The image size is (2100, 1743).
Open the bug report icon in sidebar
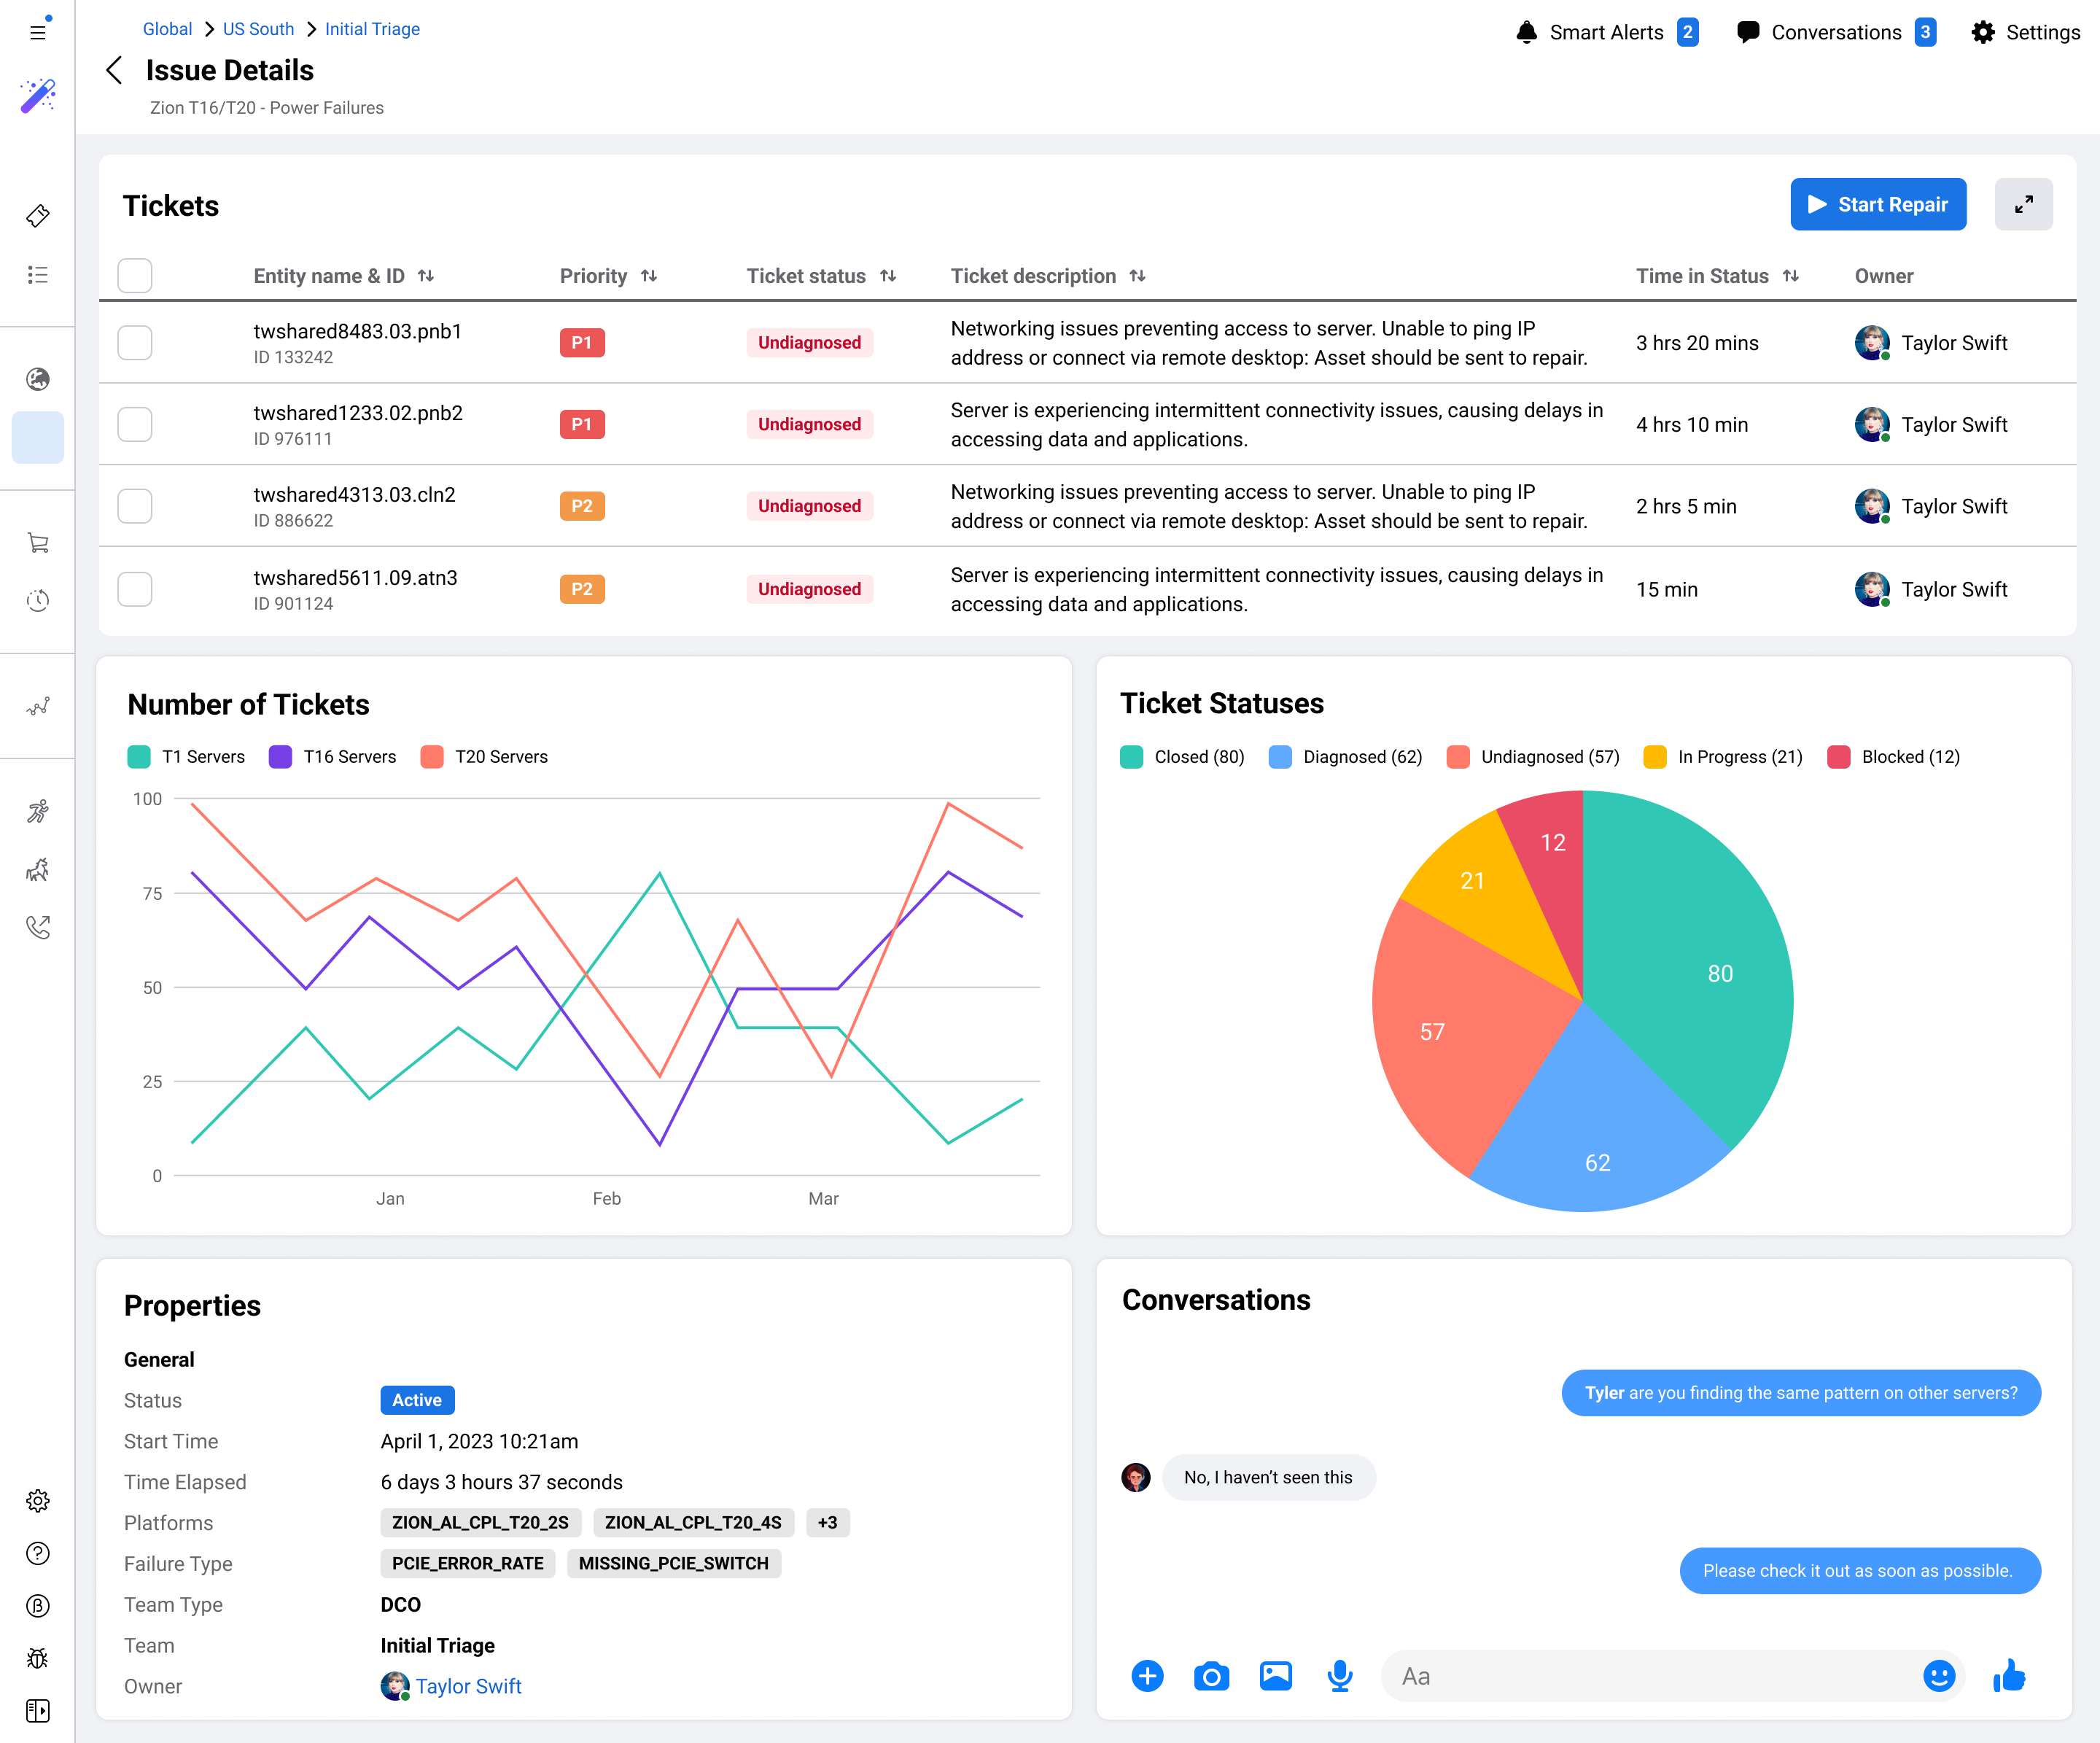[x=38, y=1658]
